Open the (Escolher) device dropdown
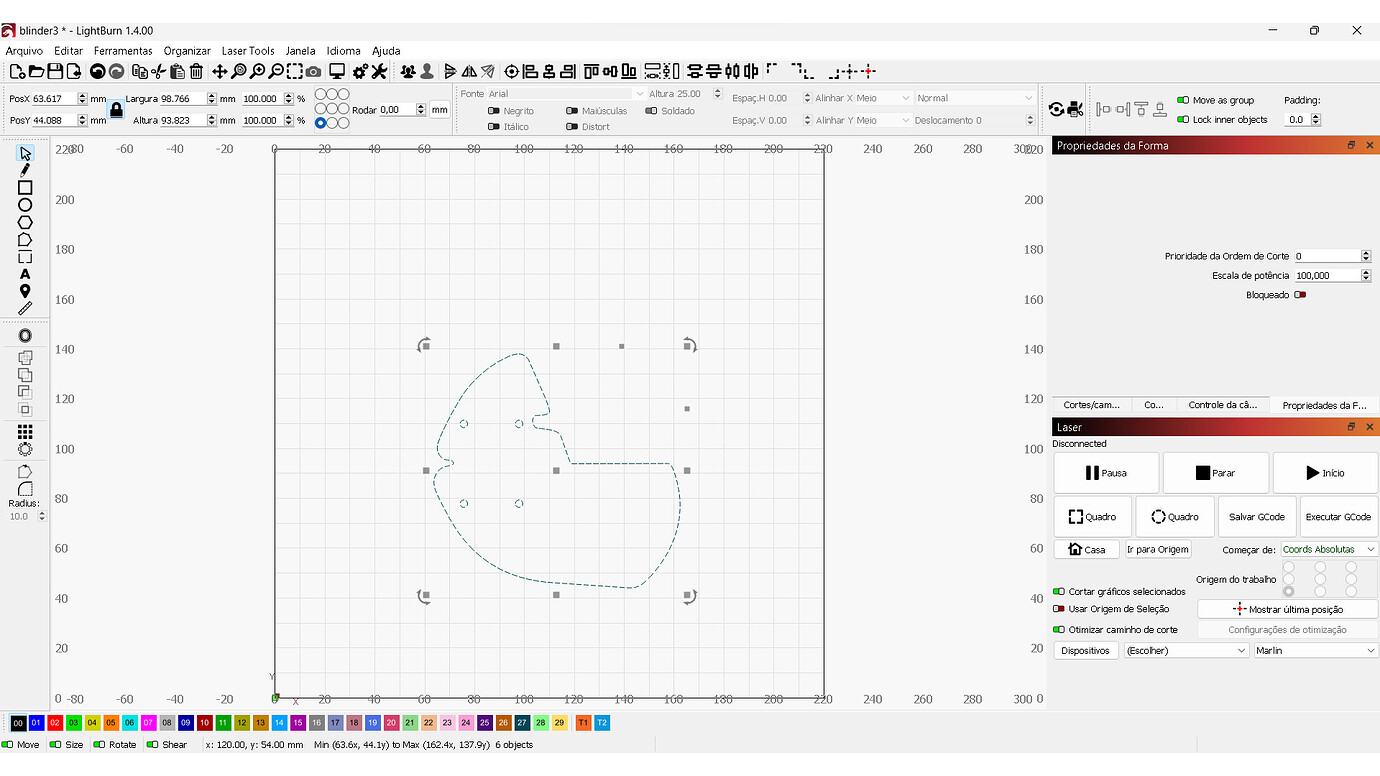Viewport: 1380px width, 776px height. (x=1185, y=651)
